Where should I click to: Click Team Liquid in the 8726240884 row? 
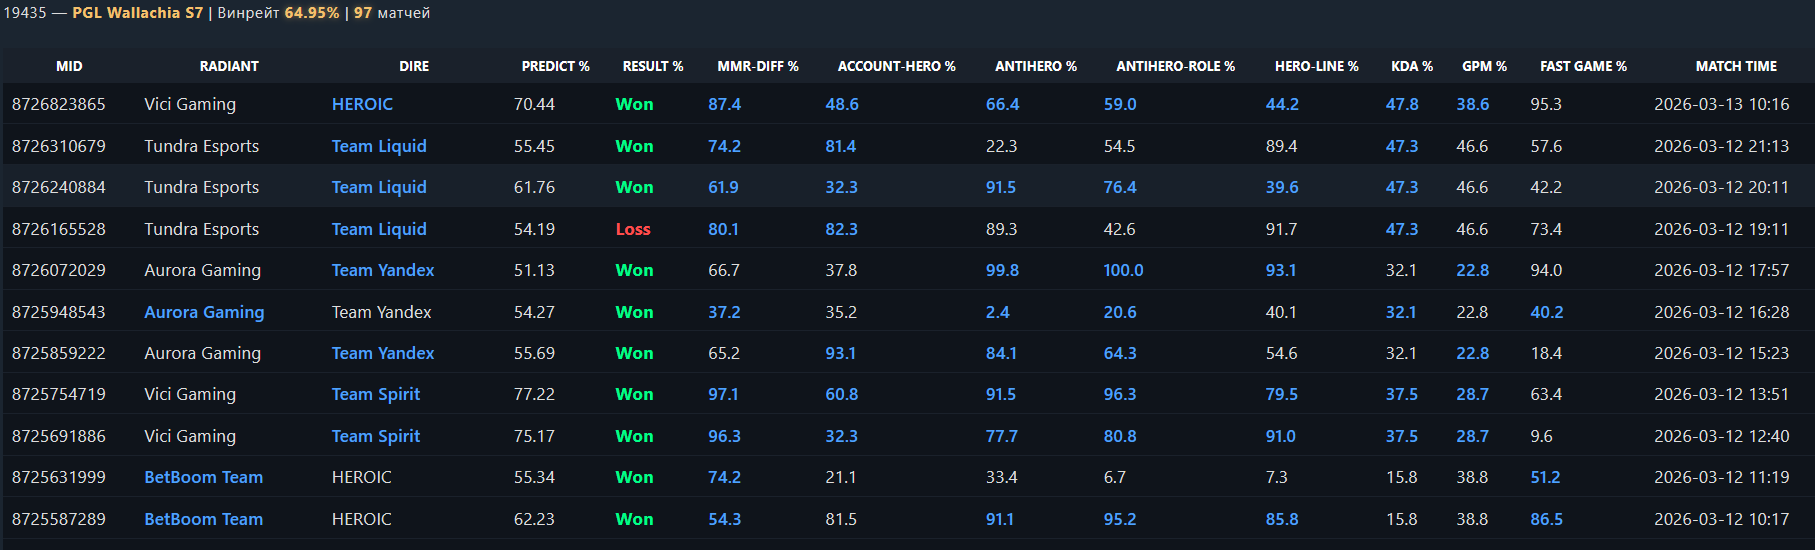379,187
